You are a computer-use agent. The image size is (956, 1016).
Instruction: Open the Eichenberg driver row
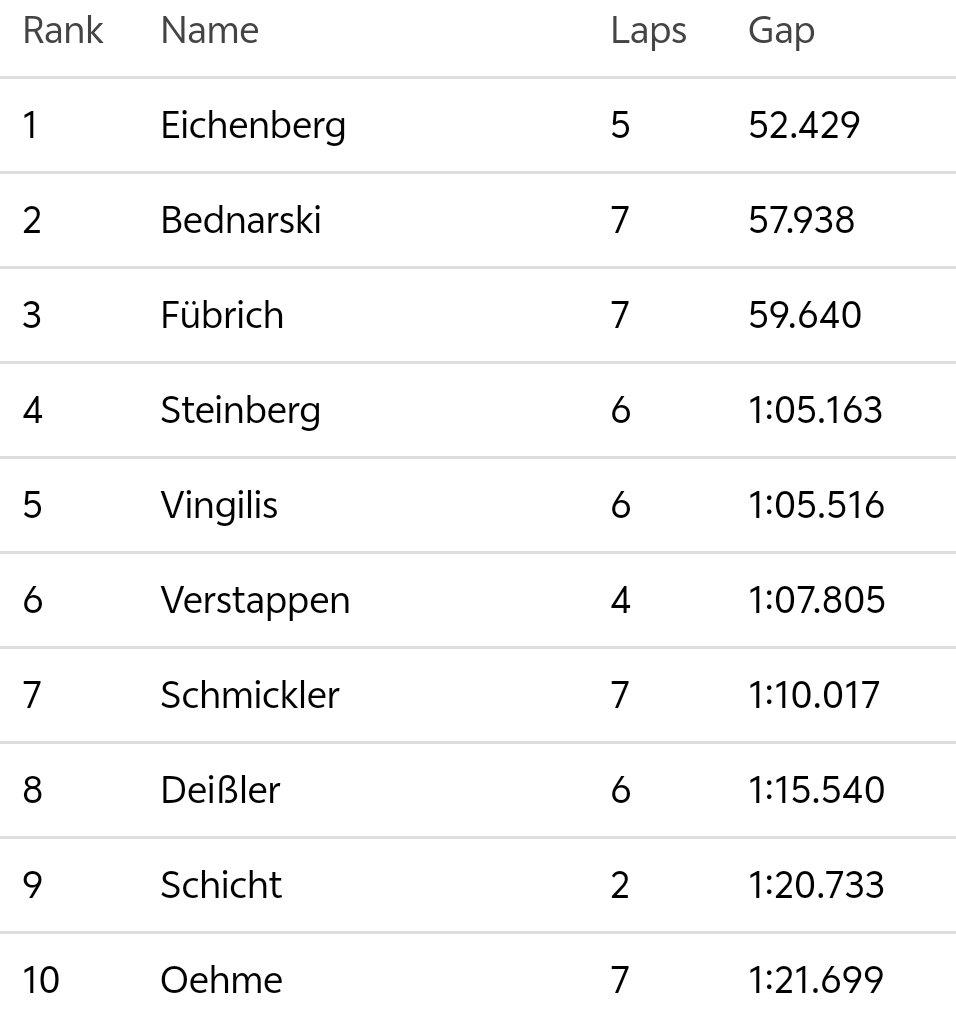(478, 125)
